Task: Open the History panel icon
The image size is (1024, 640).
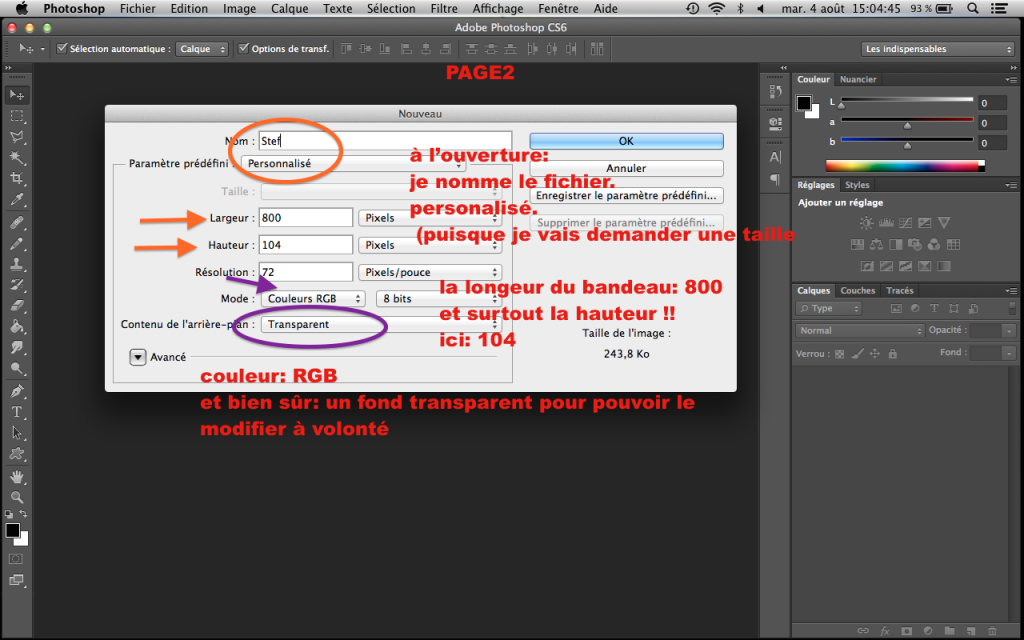Action: pyautogui.click(x=775, y=92)
